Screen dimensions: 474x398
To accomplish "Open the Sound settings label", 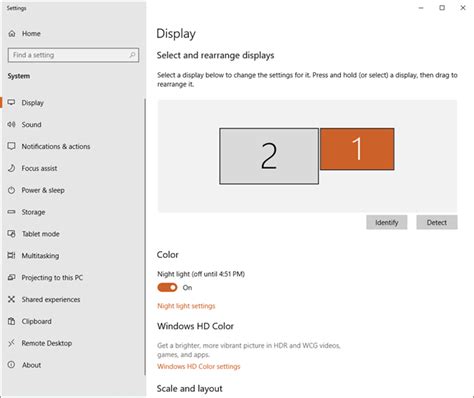I will point(31,125).
